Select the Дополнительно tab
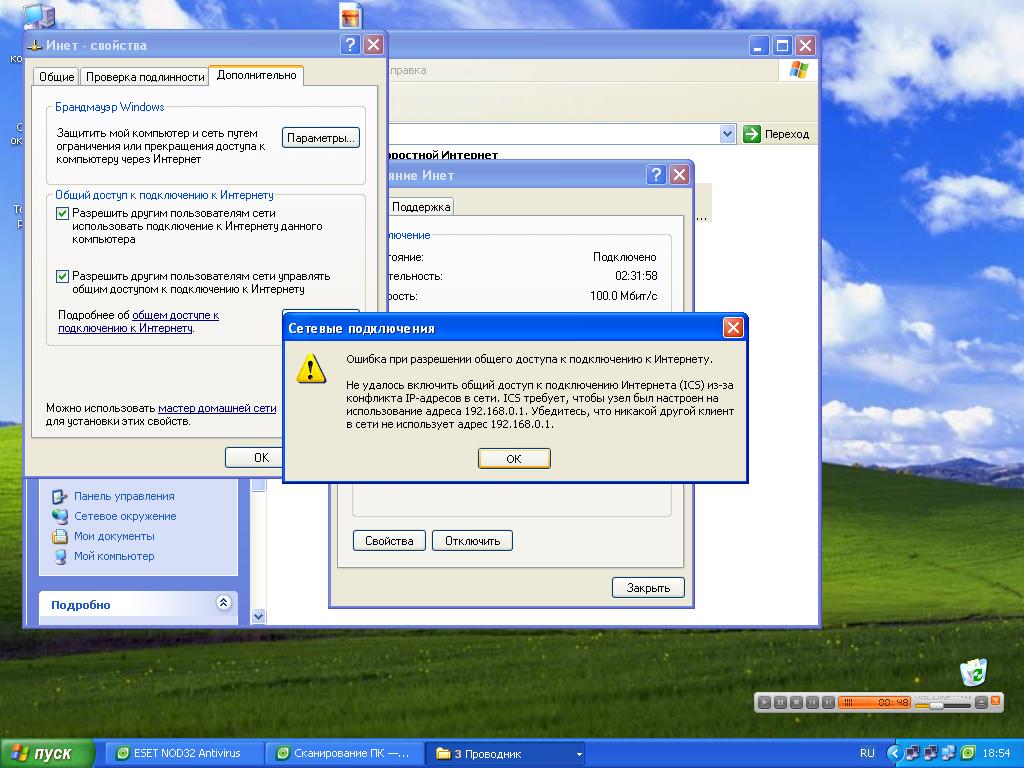This screenshot has width=1024, height=768. [256, 75]
